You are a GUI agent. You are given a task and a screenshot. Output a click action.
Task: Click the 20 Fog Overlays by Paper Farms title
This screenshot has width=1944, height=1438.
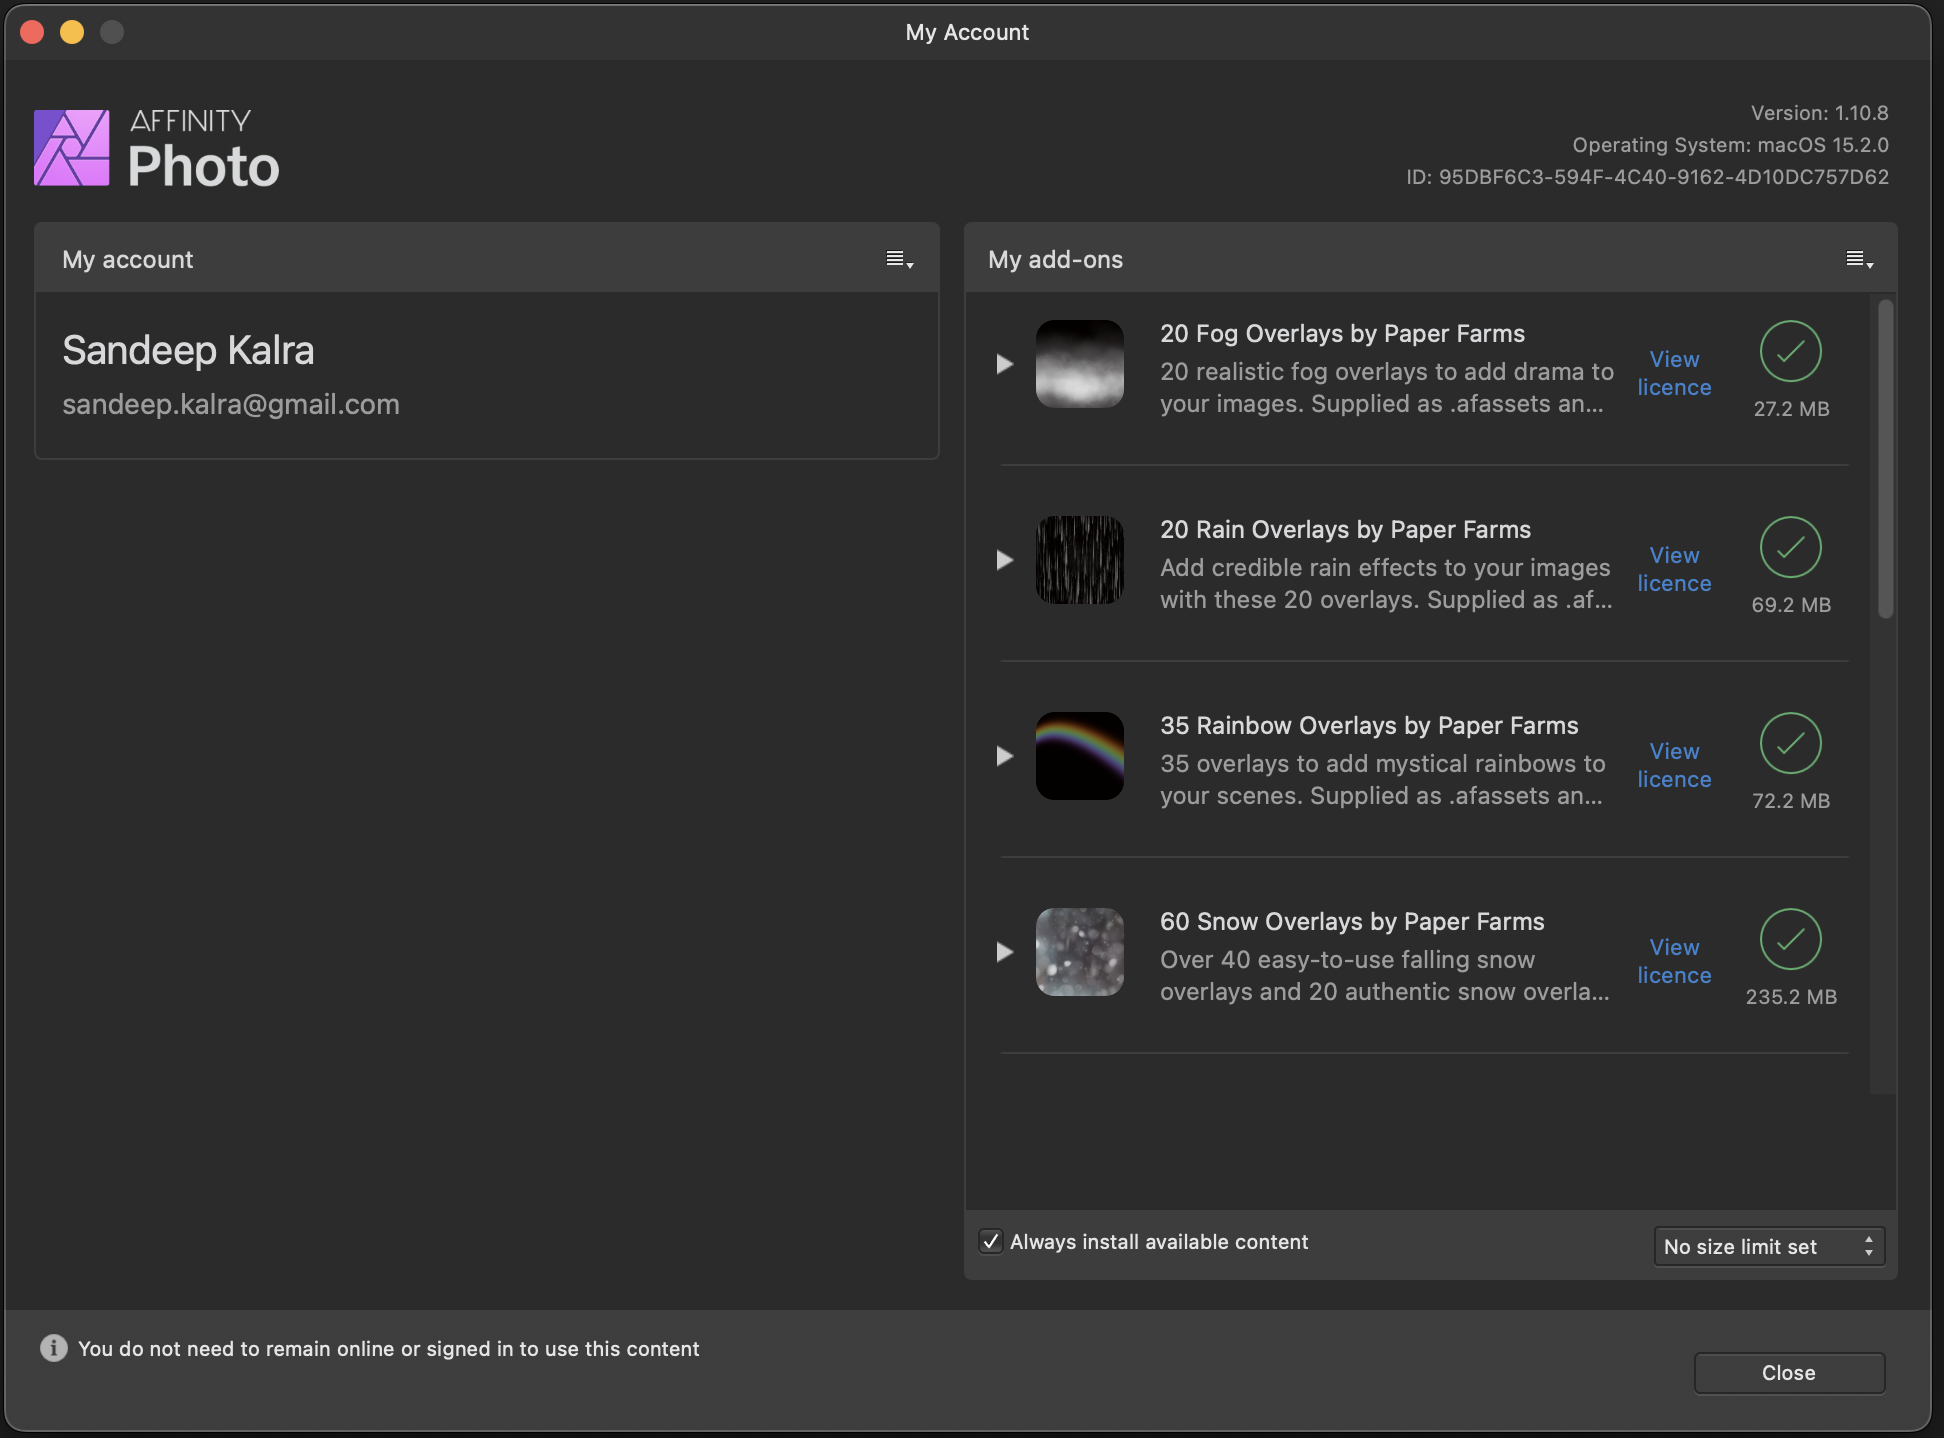pyautogui.click(x=1342, y=333)
